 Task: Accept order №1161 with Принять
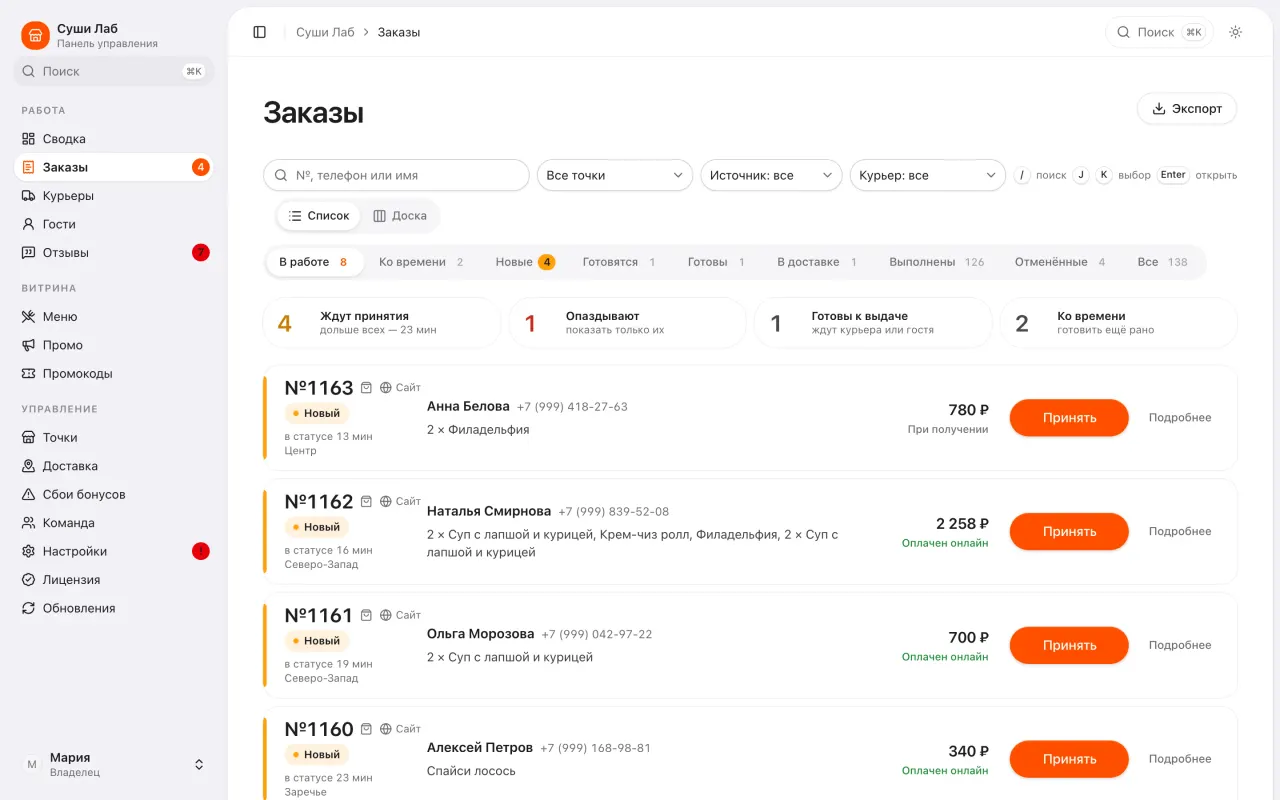coord(1069,645)
